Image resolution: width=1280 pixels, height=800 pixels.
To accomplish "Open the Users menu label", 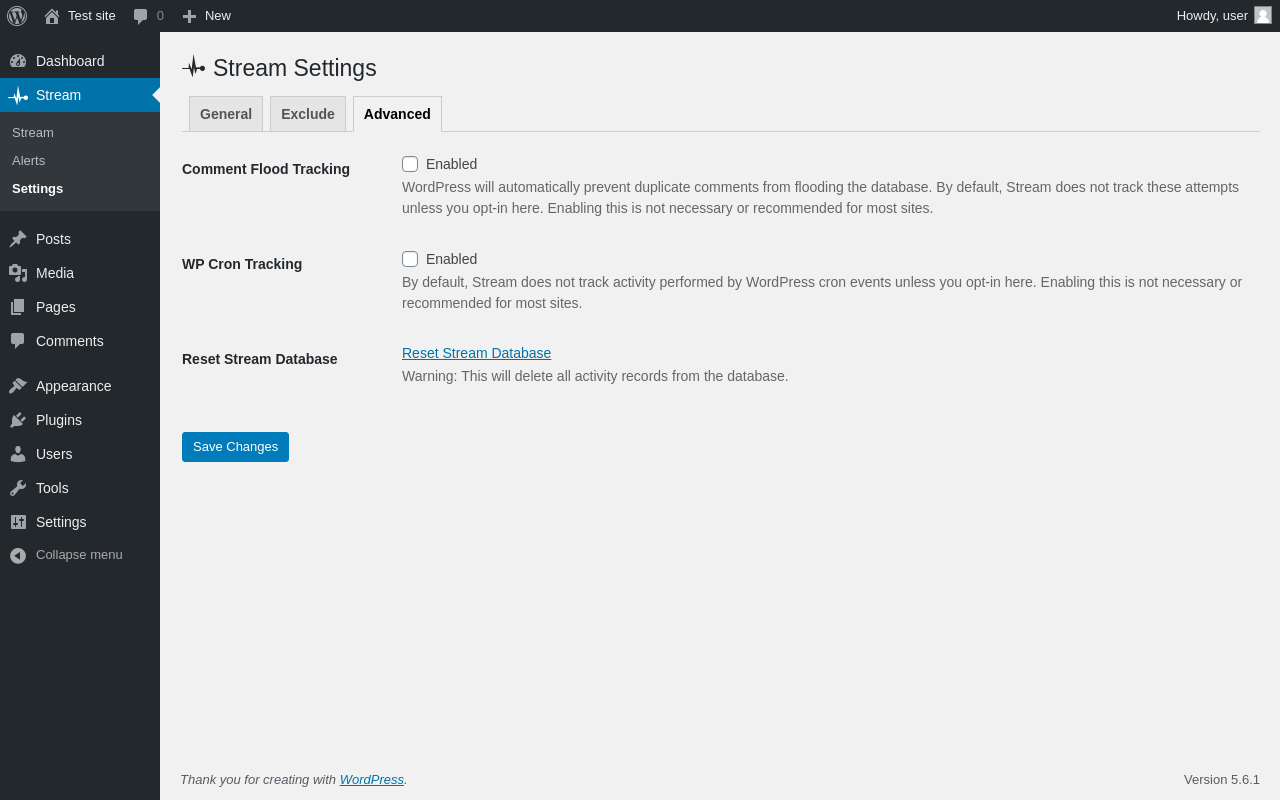I will click(x=54, y=454).
